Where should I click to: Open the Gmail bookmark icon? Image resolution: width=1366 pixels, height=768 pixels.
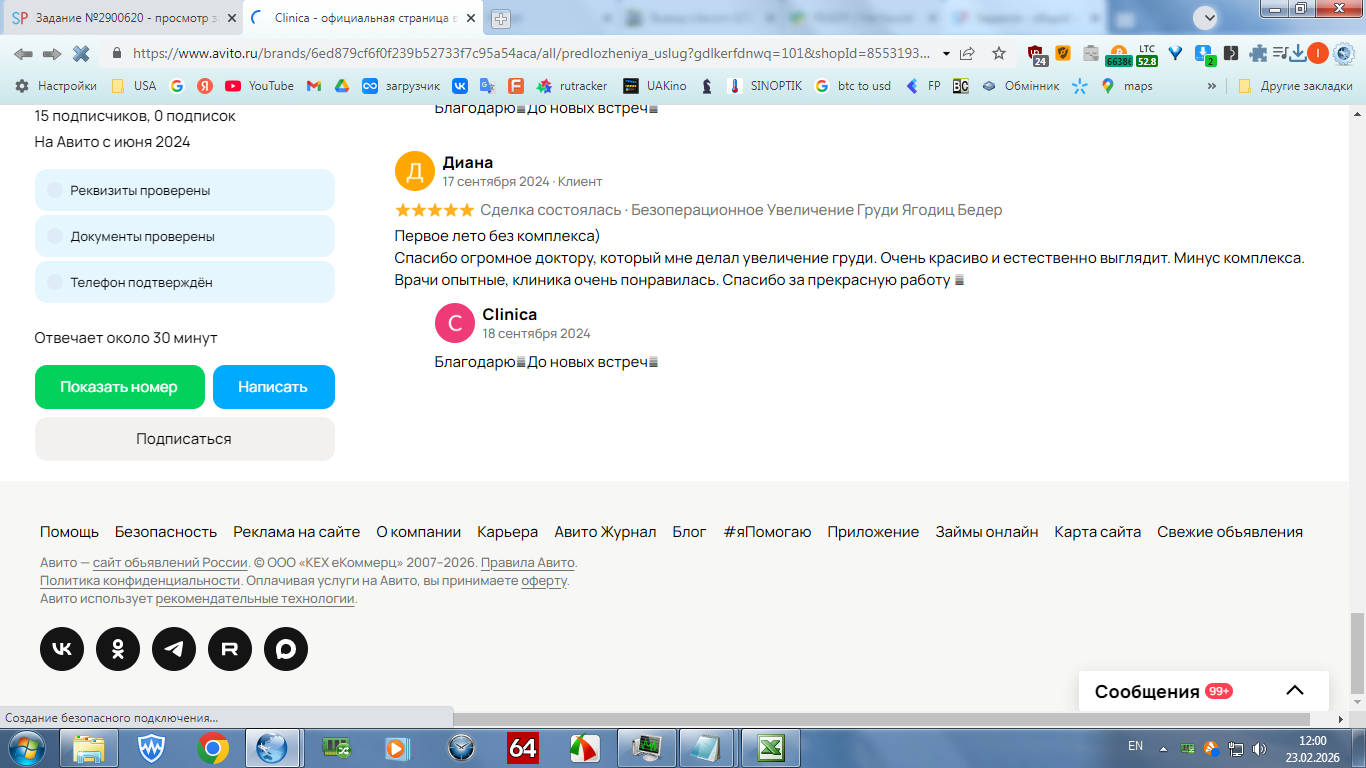[314, 86]
